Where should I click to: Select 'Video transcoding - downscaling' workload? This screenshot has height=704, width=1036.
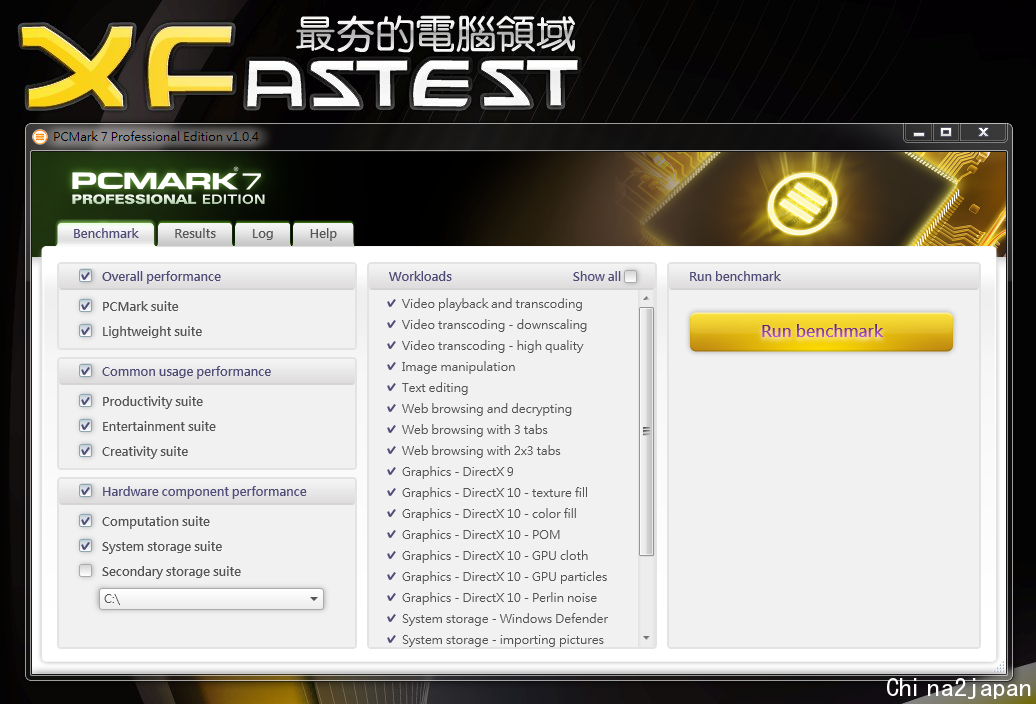[x=494, y=325]
